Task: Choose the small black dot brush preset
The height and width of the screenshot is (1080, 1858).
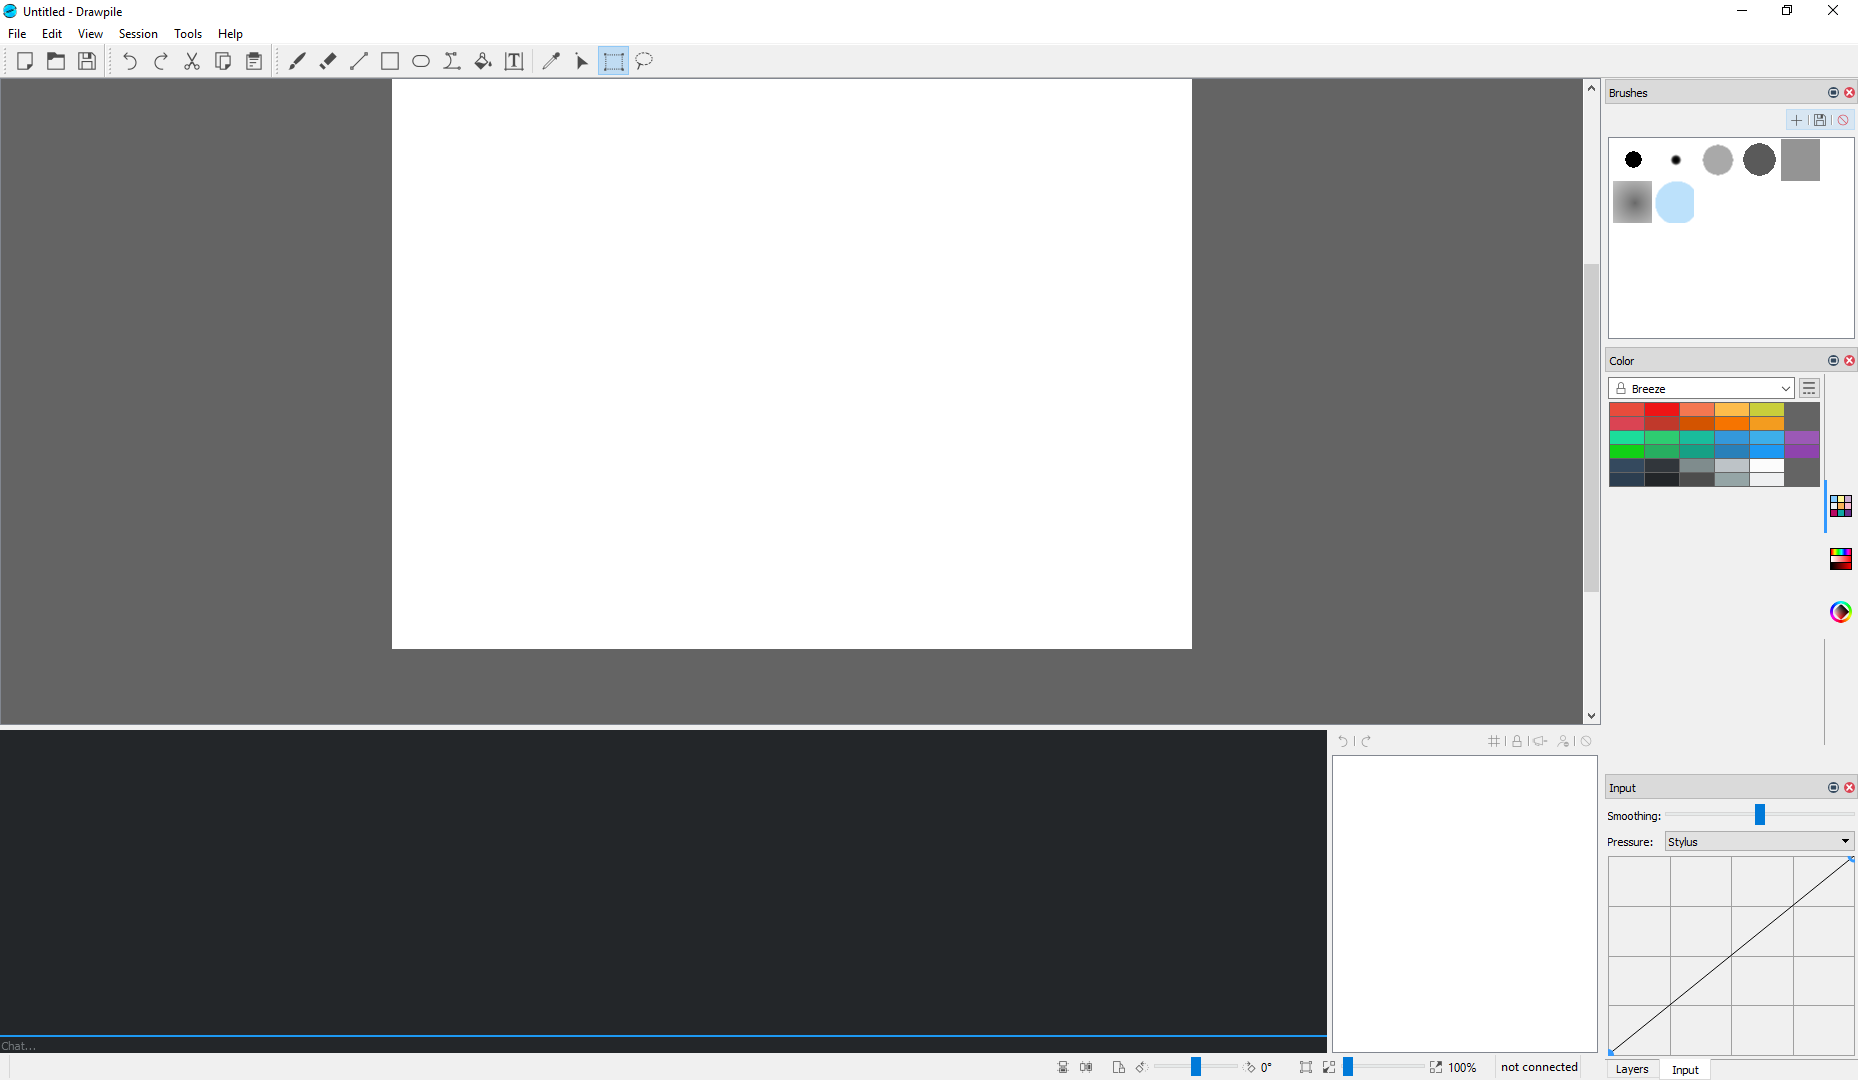Action: 1675,159
